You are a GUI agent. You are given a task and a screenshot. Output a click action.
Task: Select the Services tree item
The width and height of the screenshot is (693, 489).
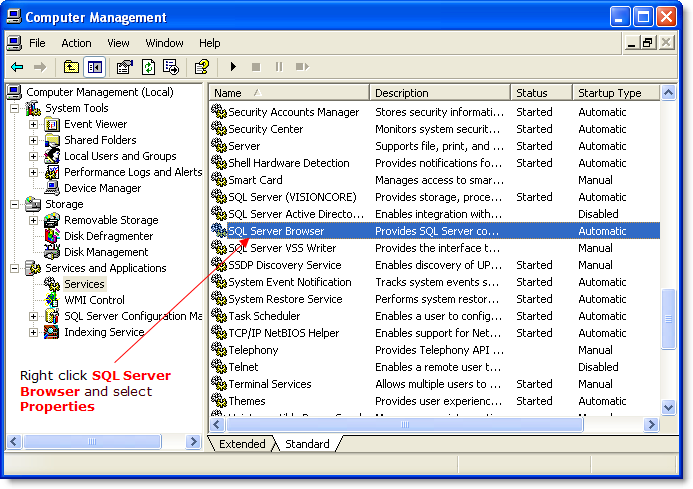click(84, 284)
